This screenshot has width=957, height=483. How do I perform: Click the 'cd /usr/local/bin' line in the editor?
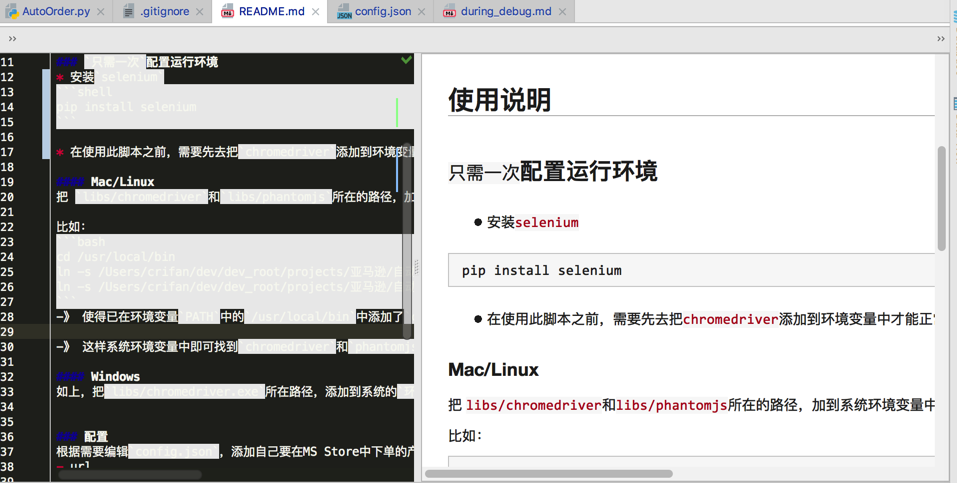(x=116, y=256)
